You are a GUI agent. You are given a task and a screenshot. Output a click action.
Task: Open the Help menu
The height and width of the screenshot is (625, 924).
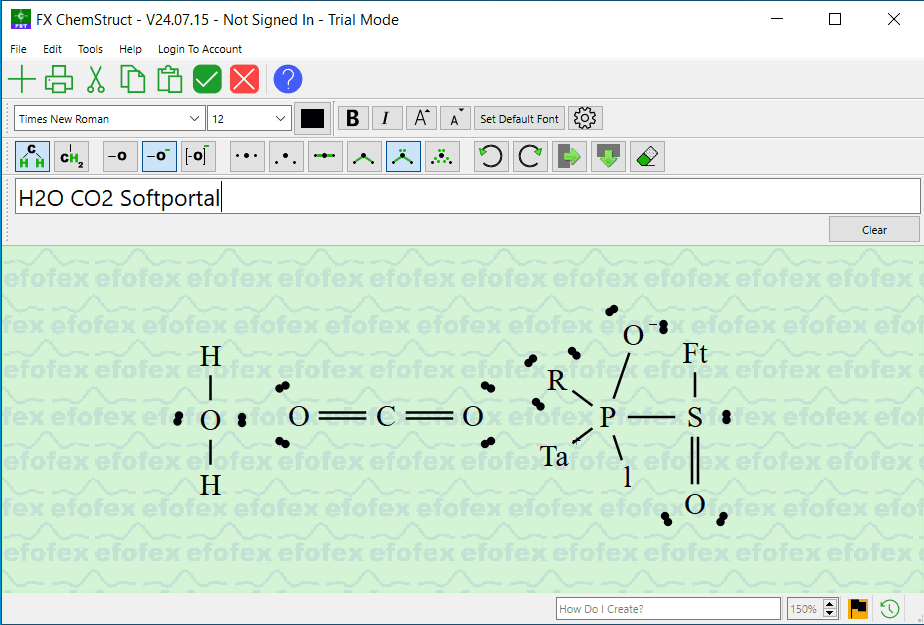[x=130, y=49]
